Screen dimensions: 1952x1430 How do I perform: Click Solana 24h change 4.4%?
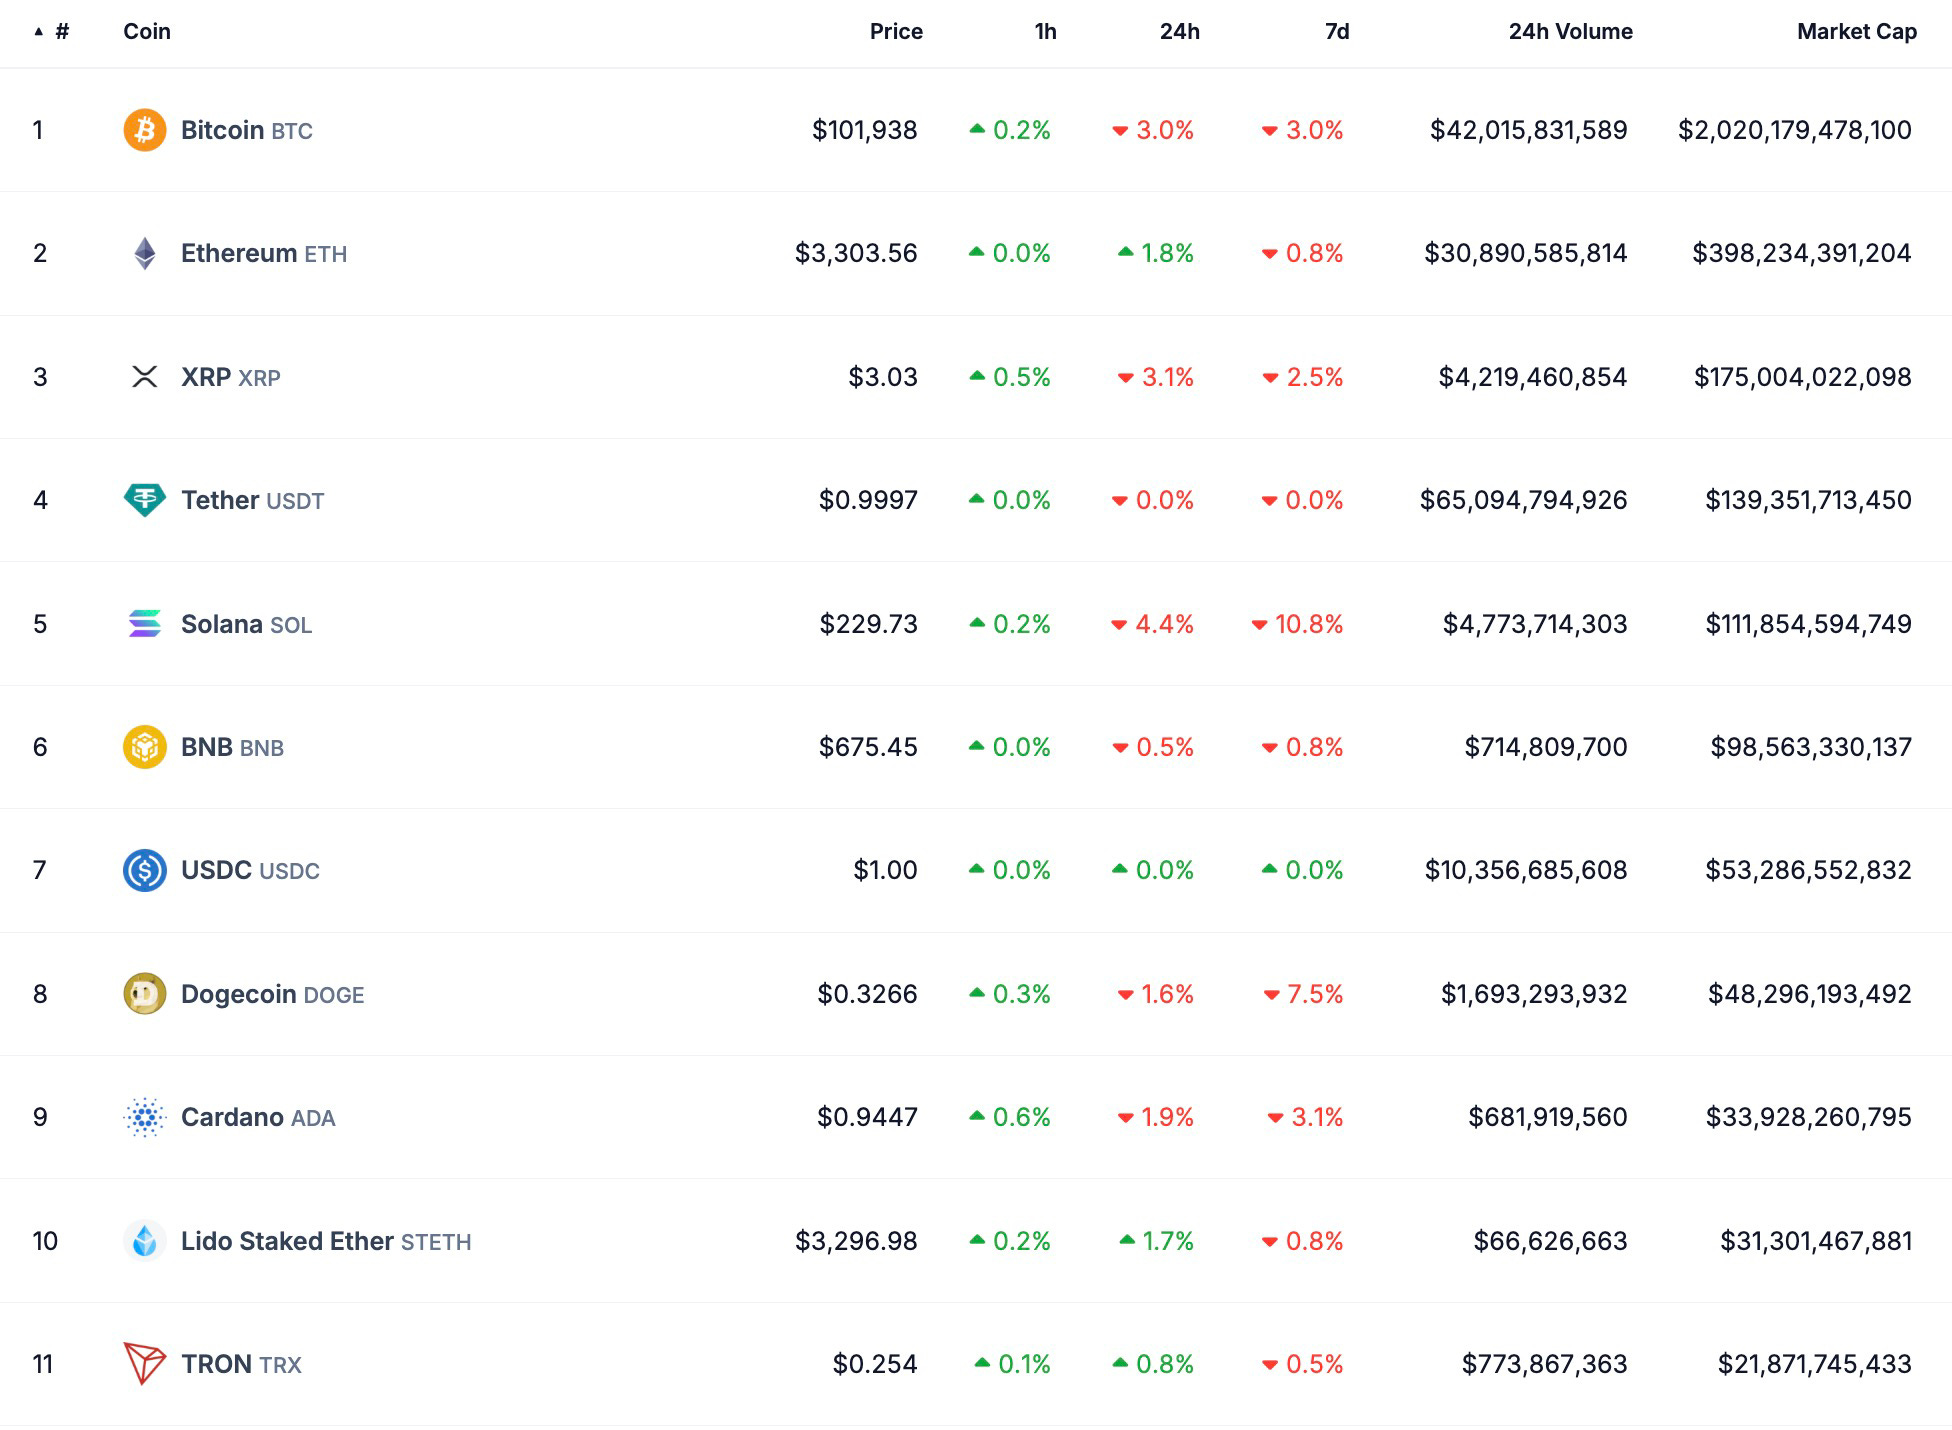(x=1152, y=624)
